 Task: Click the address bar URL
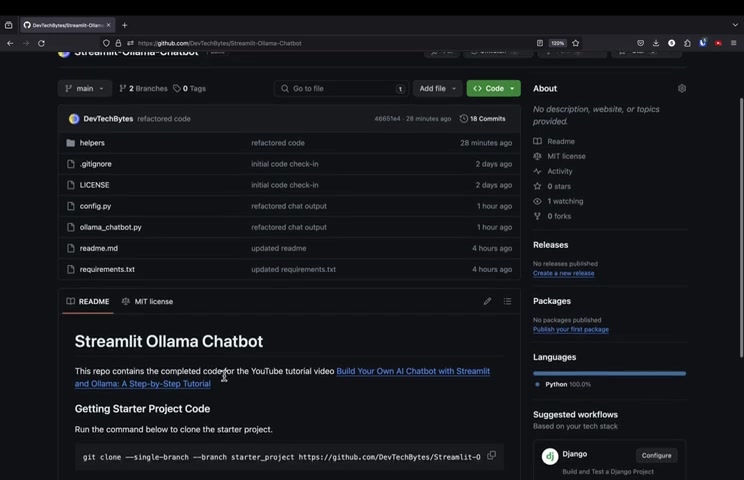(x=220, y=43)
